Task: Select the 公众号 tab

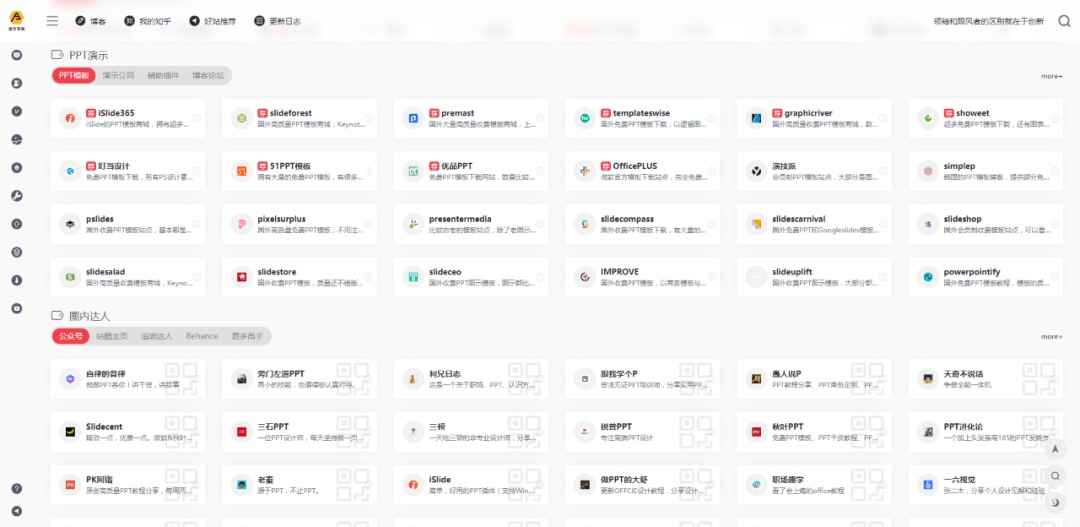Action: tap(71, 336)
